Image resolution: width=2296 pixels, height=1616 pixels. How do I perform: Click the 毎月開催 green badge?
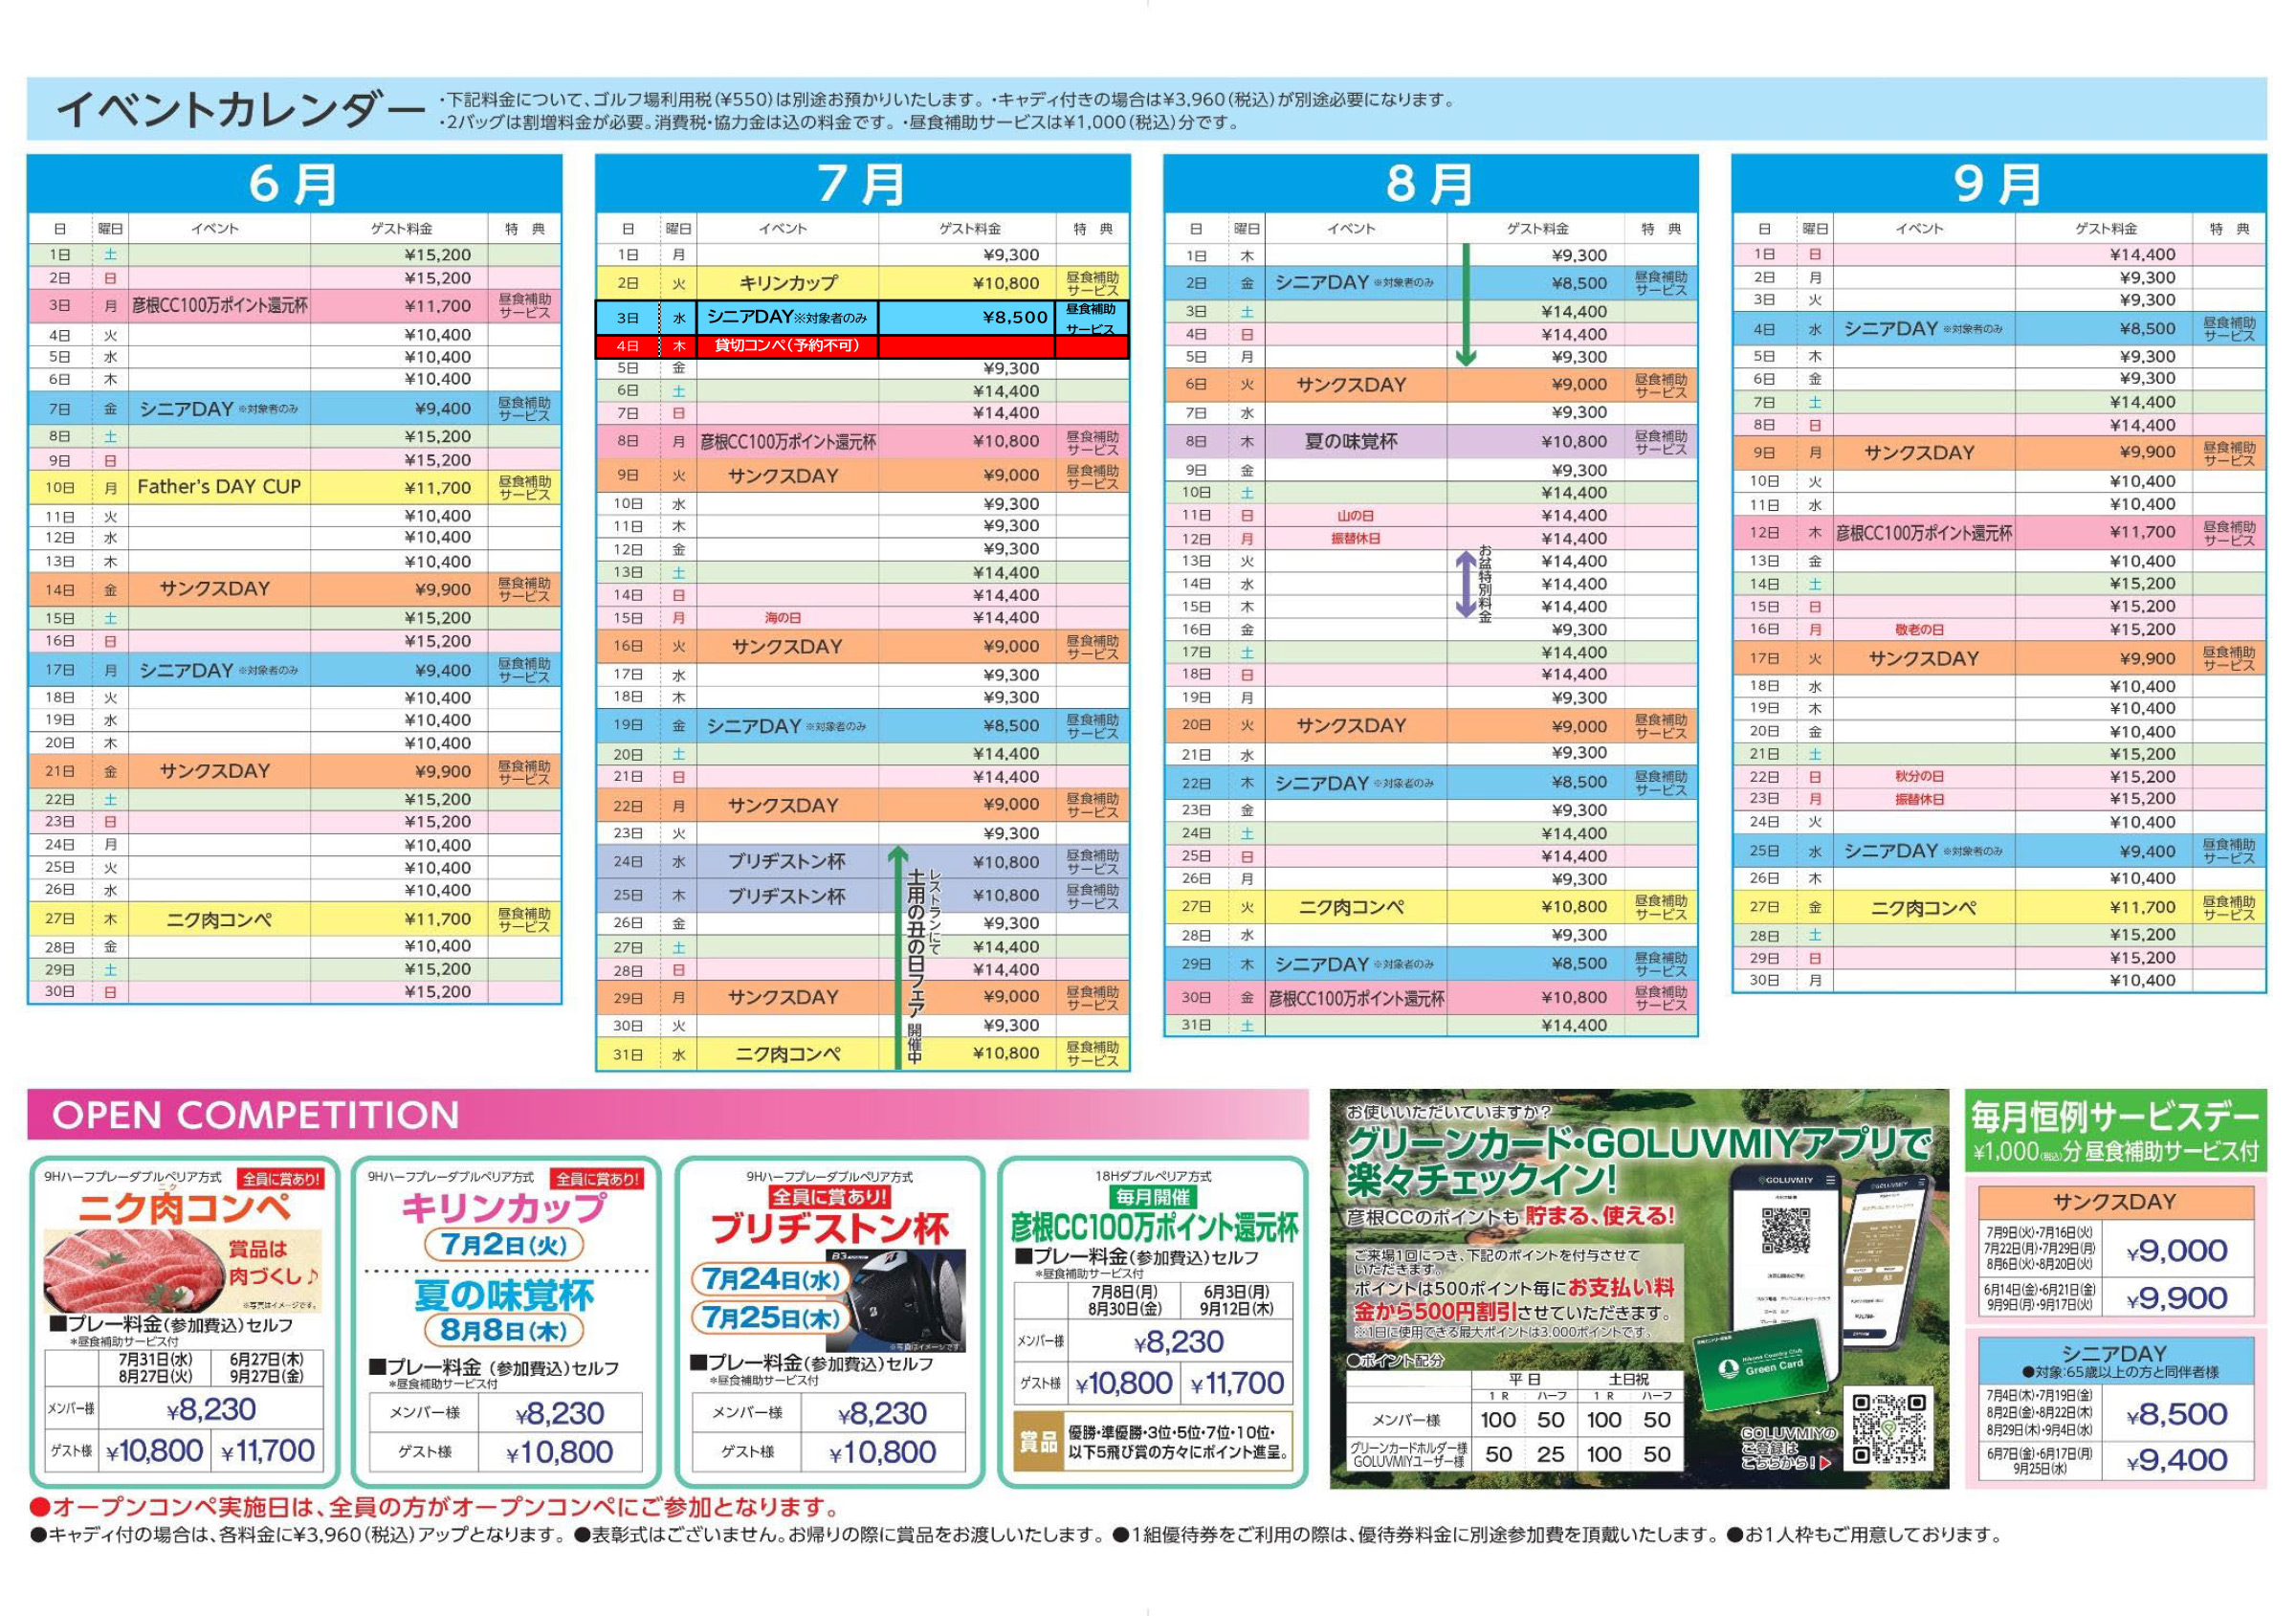click(1153, 1197)
